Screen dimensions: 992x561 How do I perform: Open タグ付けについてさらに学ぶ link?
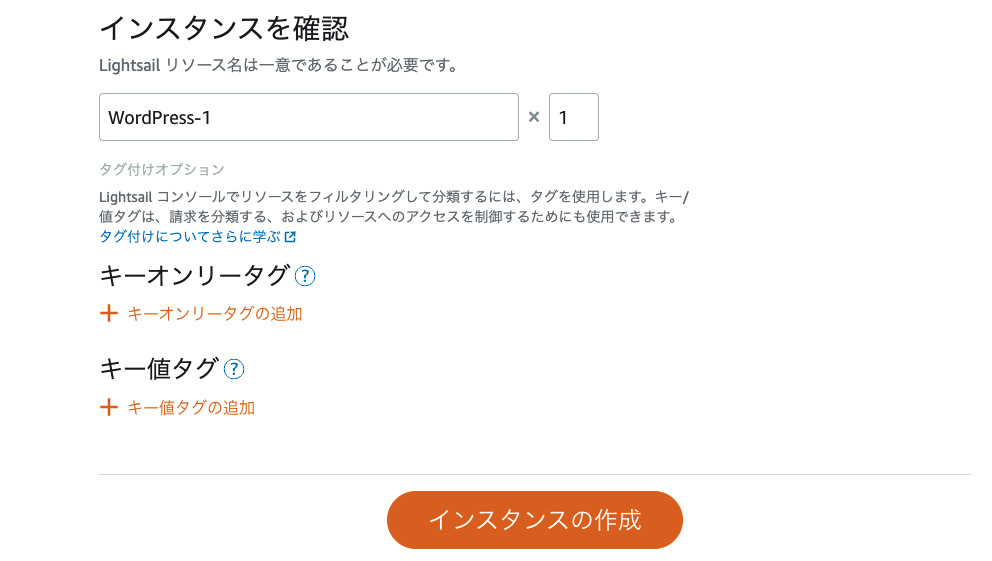tap(190, 237)
